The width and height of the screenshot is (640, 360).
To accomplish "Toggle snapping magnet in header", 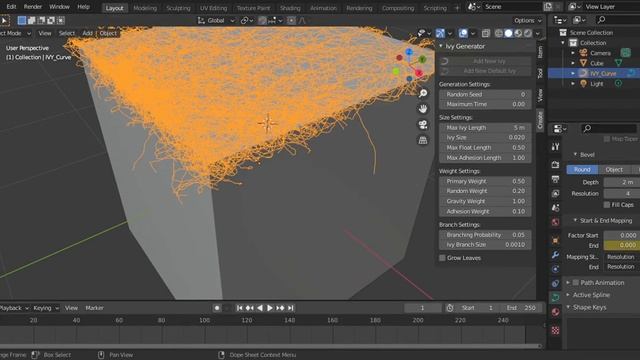I will pos(262,20).
